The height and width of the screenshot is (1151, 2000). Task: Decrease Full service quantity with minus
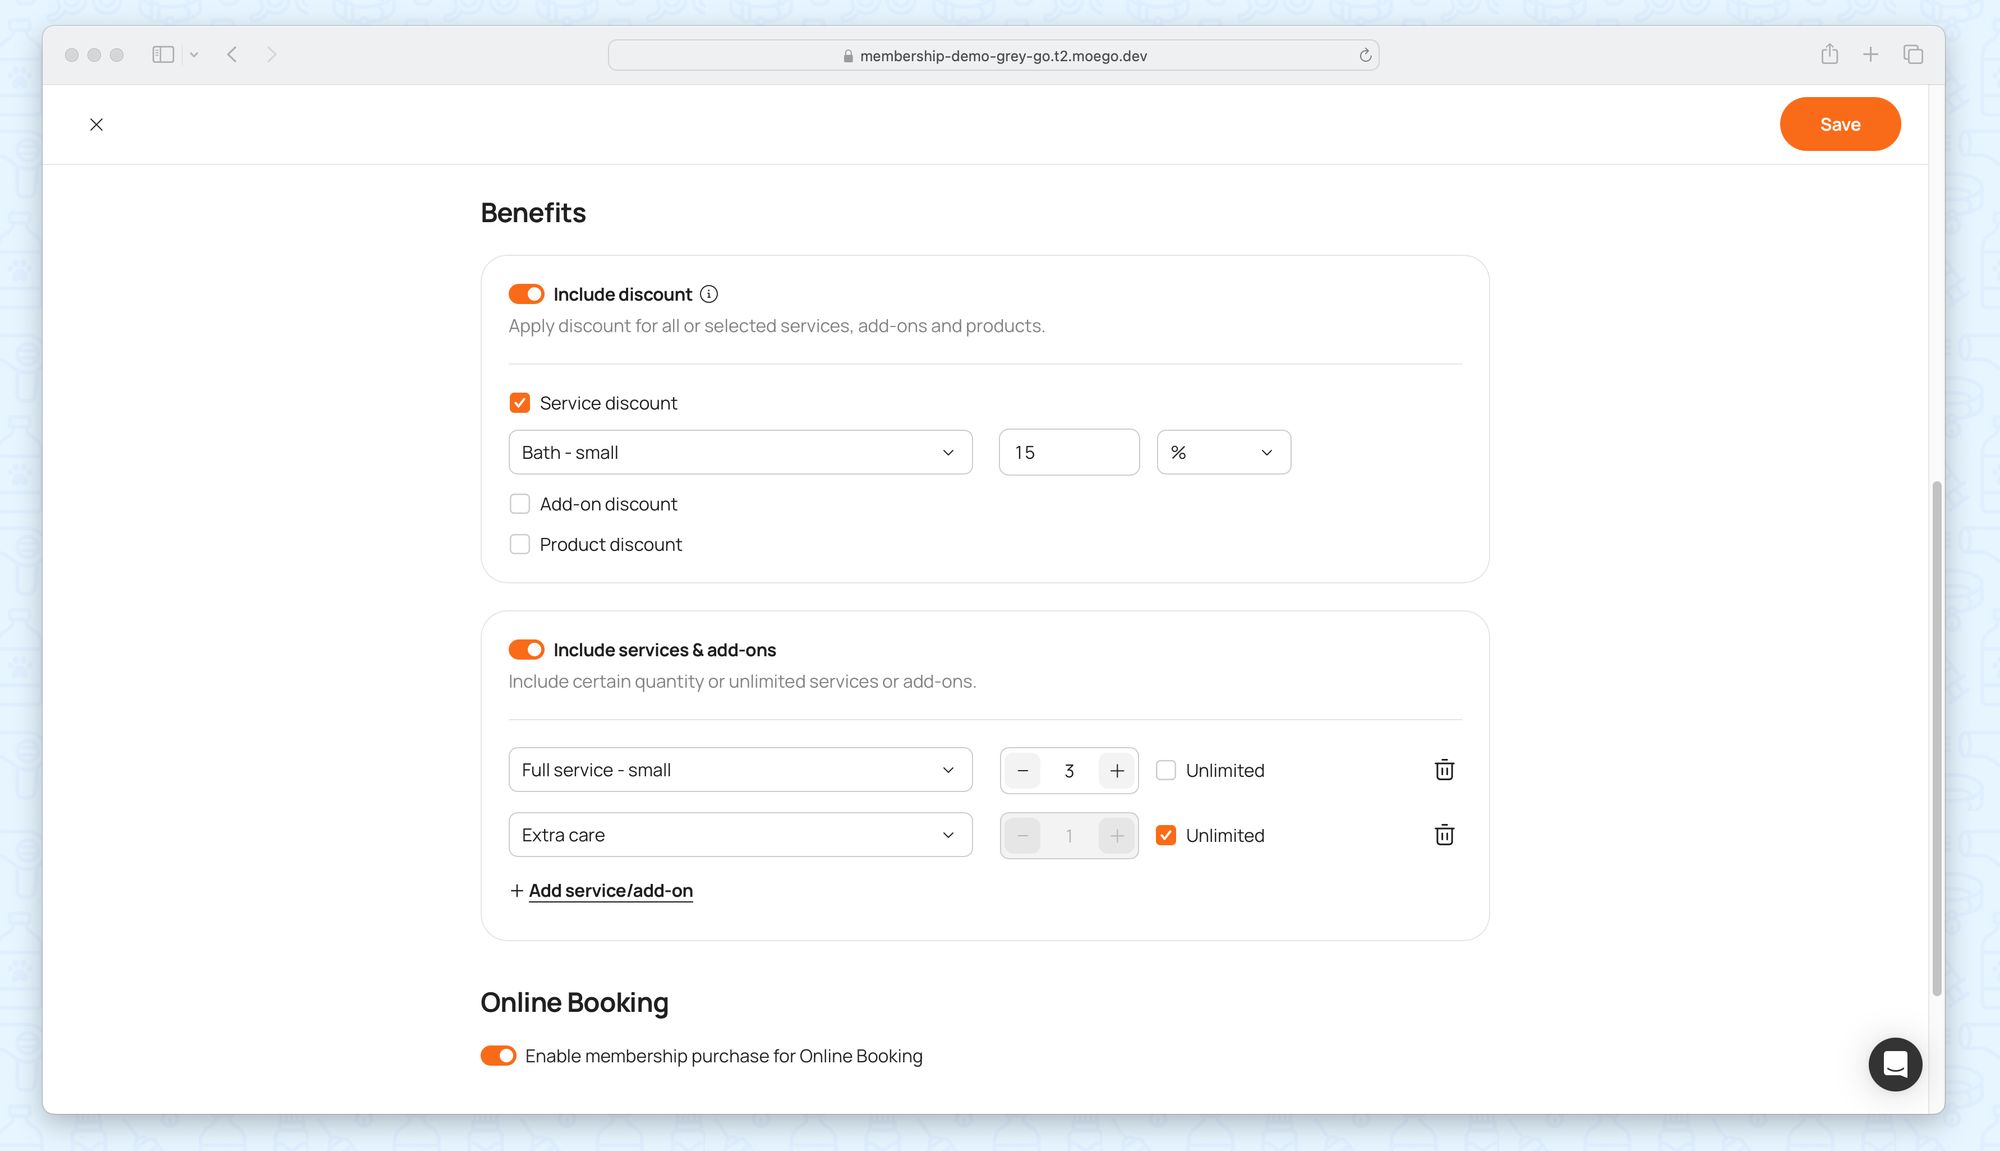point(1022,771)
